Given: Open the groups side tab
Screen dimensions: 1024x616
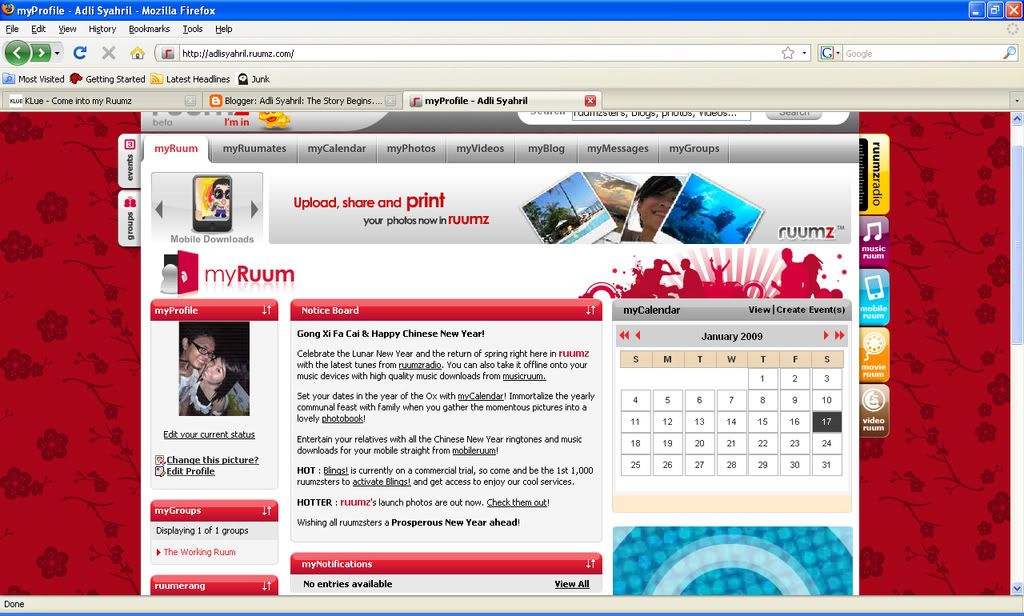Looking at the screenshot, I should [x=129, y=219].
